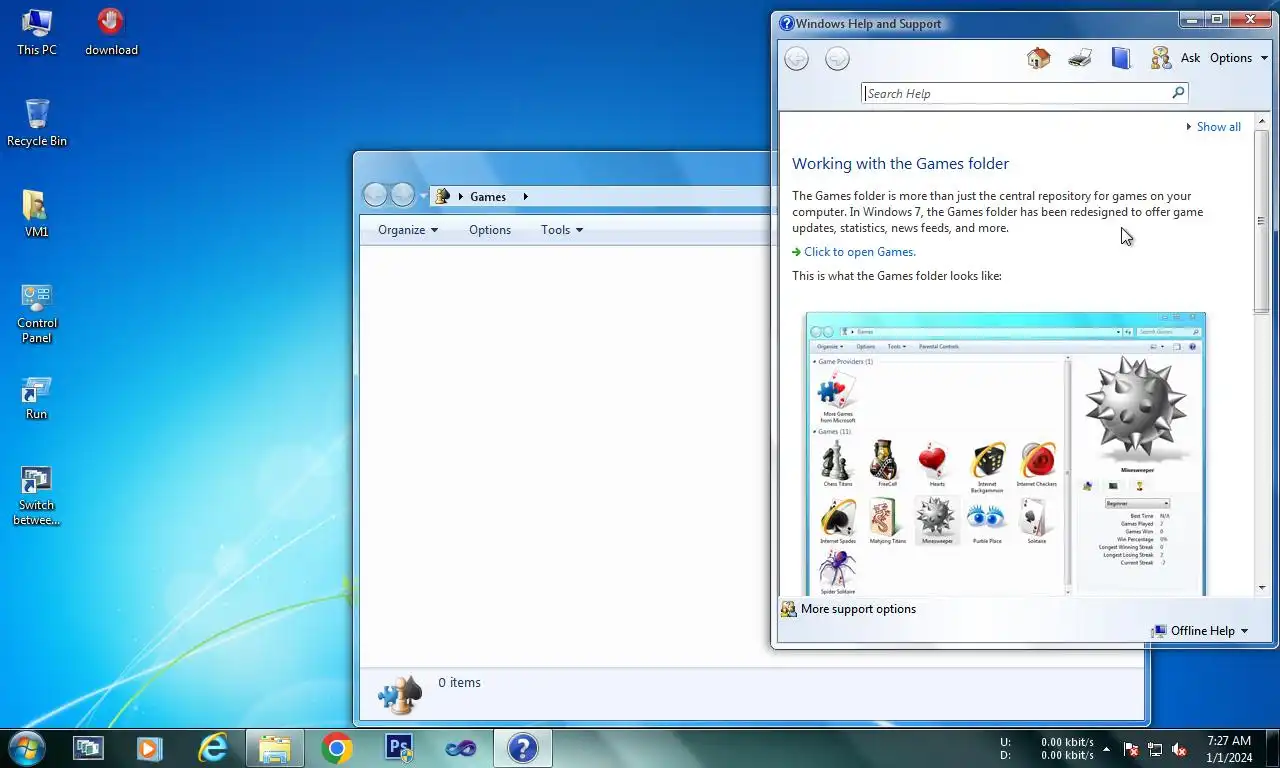Open Organize menu in Games window
1280x768 pixels.
(x=408, y=230)
